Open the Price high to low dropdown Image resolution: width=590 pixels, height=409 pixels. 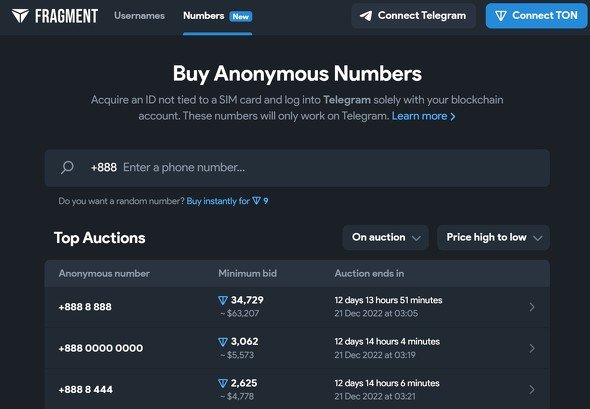click(493, 237)
